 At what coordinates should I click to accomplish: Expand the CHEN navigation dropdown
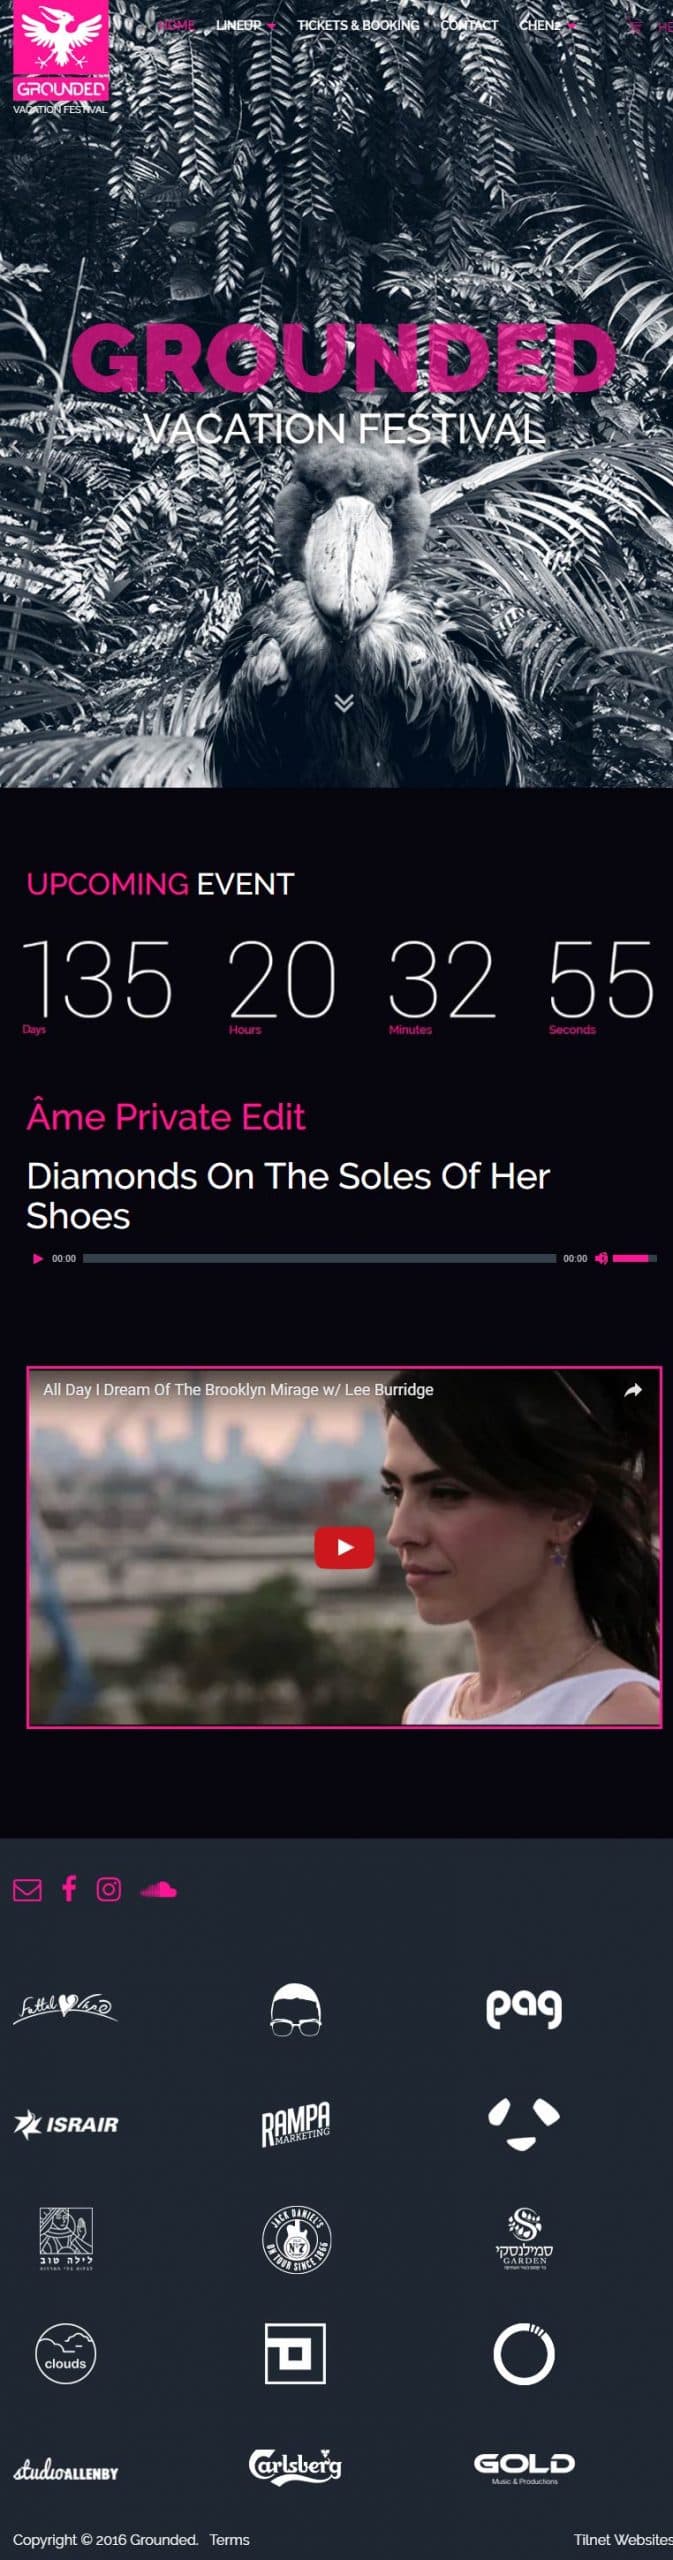548,25
